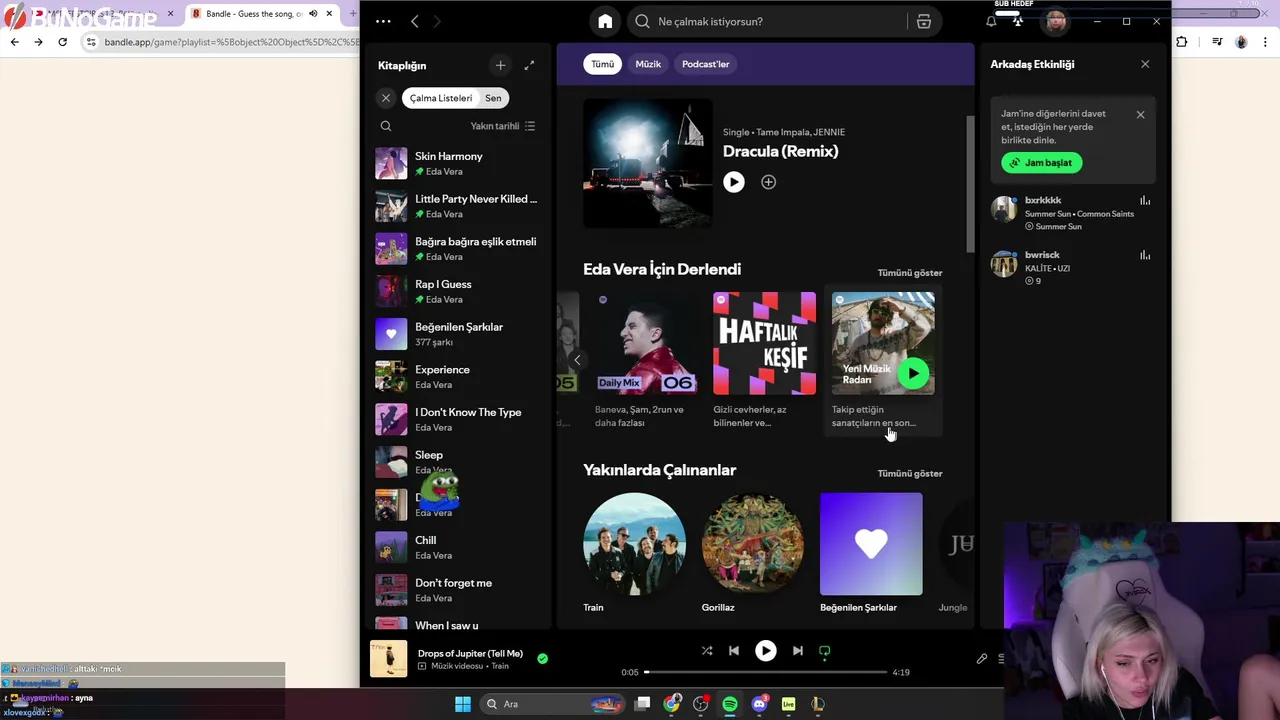The image size is (1280, 720).
Task: Open the Haftalık Keşif playlist card
Action: 764,360
